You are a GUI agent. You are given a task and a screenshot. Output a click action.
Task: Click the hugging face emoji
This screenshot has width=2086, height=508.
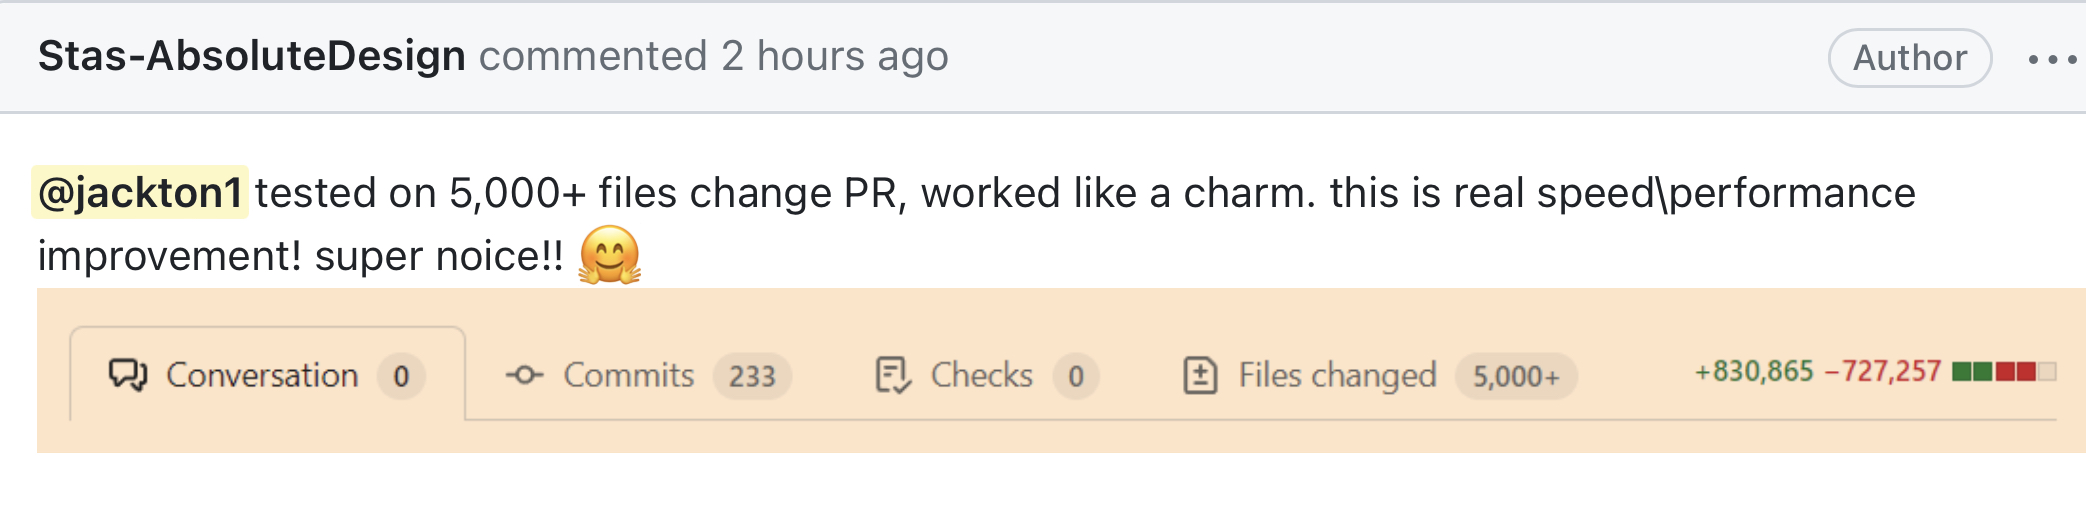pos(610,255)
